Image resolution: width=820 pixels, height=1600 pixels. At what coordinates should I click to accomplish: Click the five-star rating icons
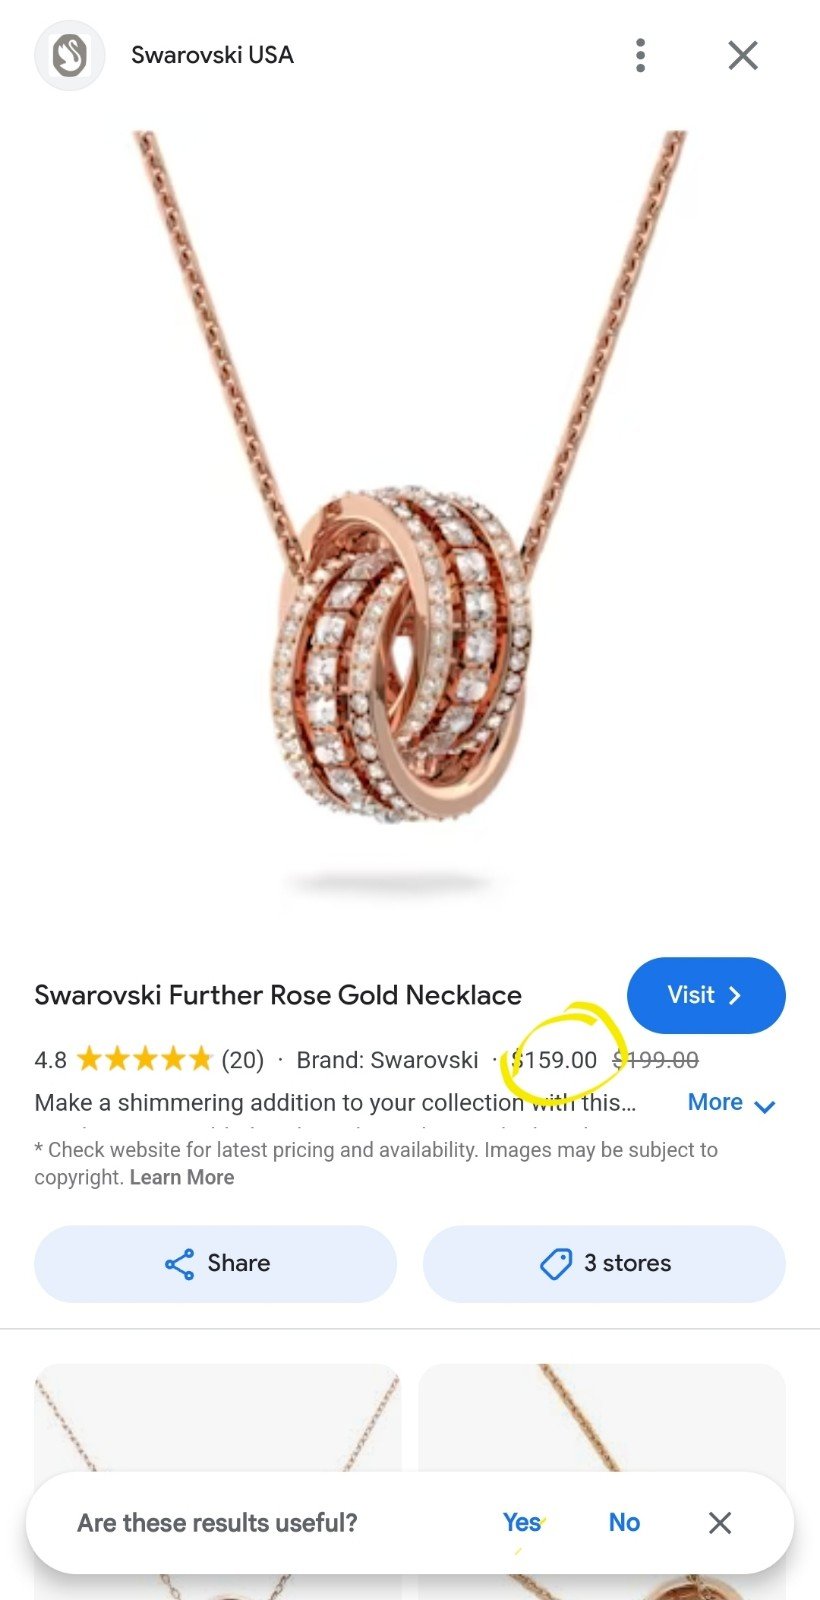(x=145, y=1058)
